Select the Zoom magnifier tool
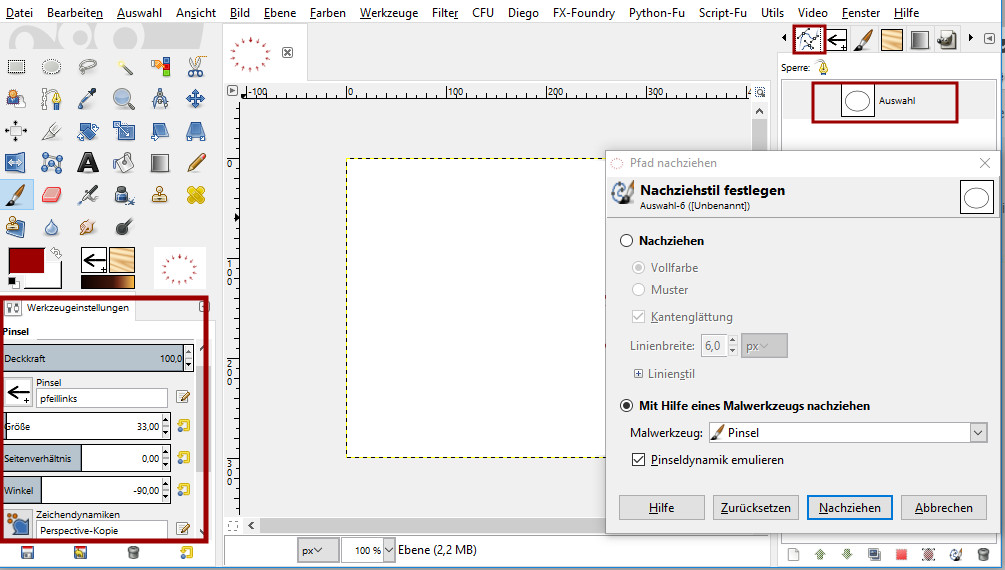 124,99
